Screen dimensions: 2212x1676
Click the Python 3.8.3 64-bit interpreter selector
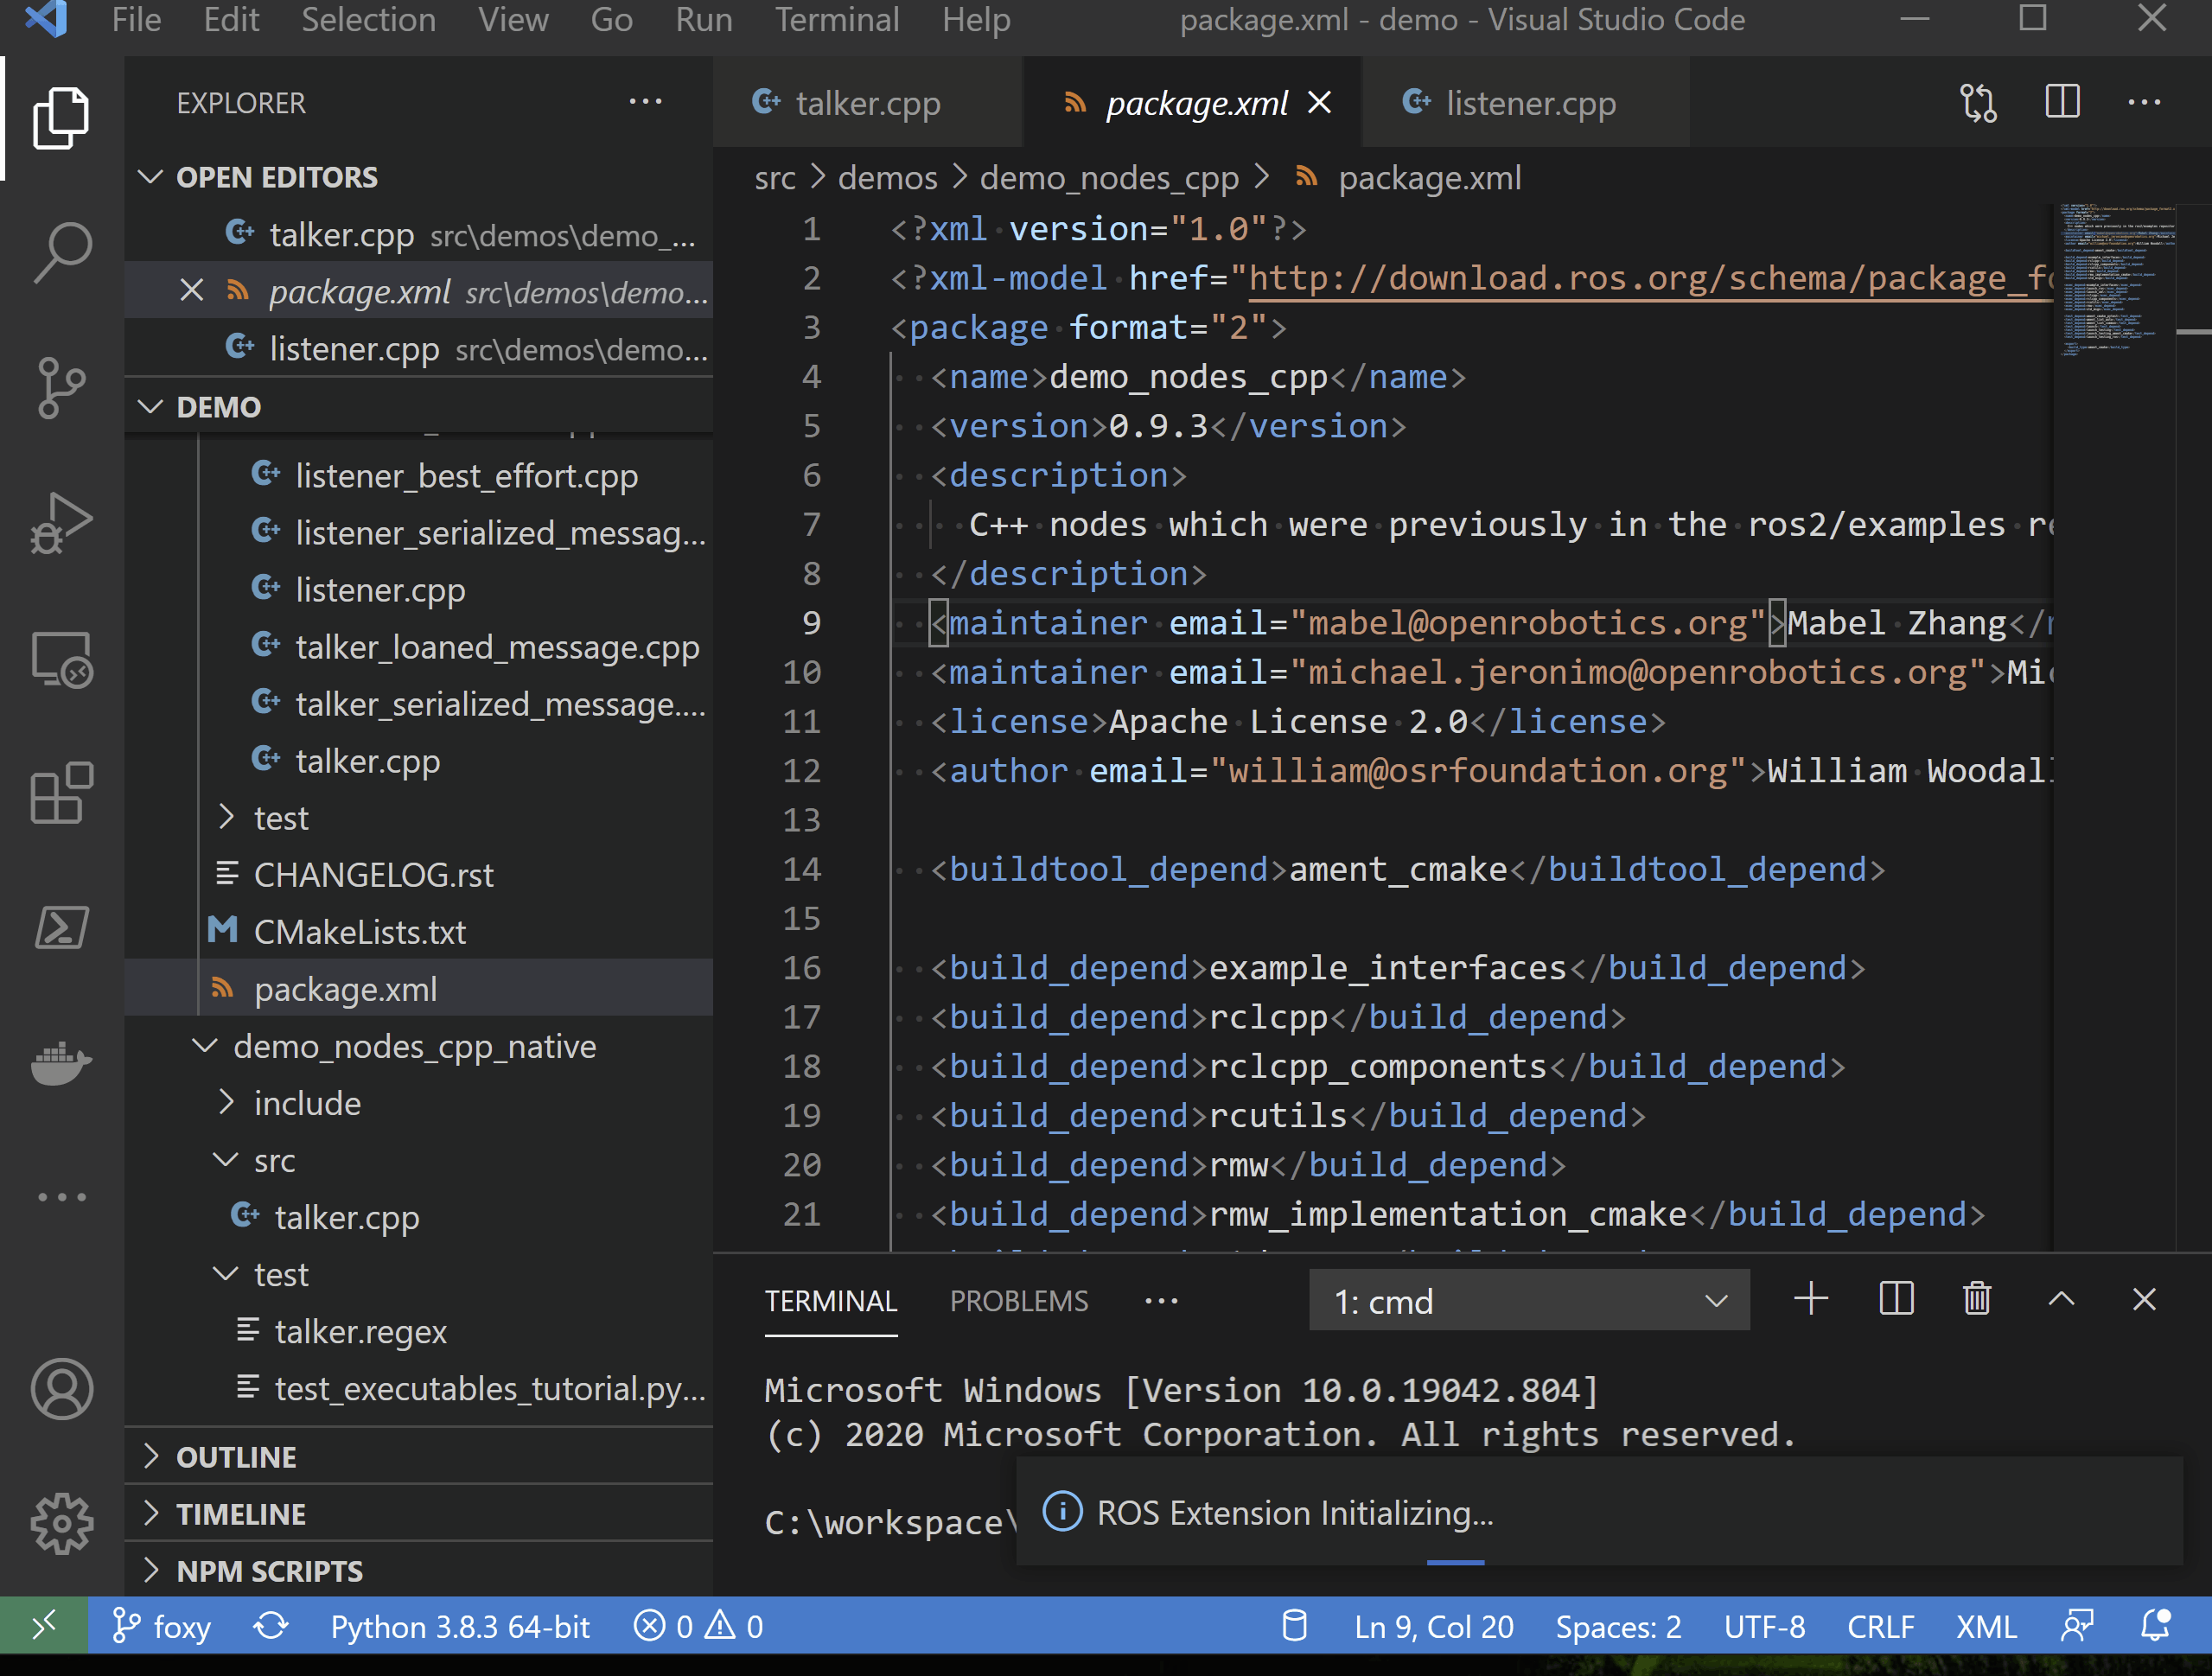459,1627
